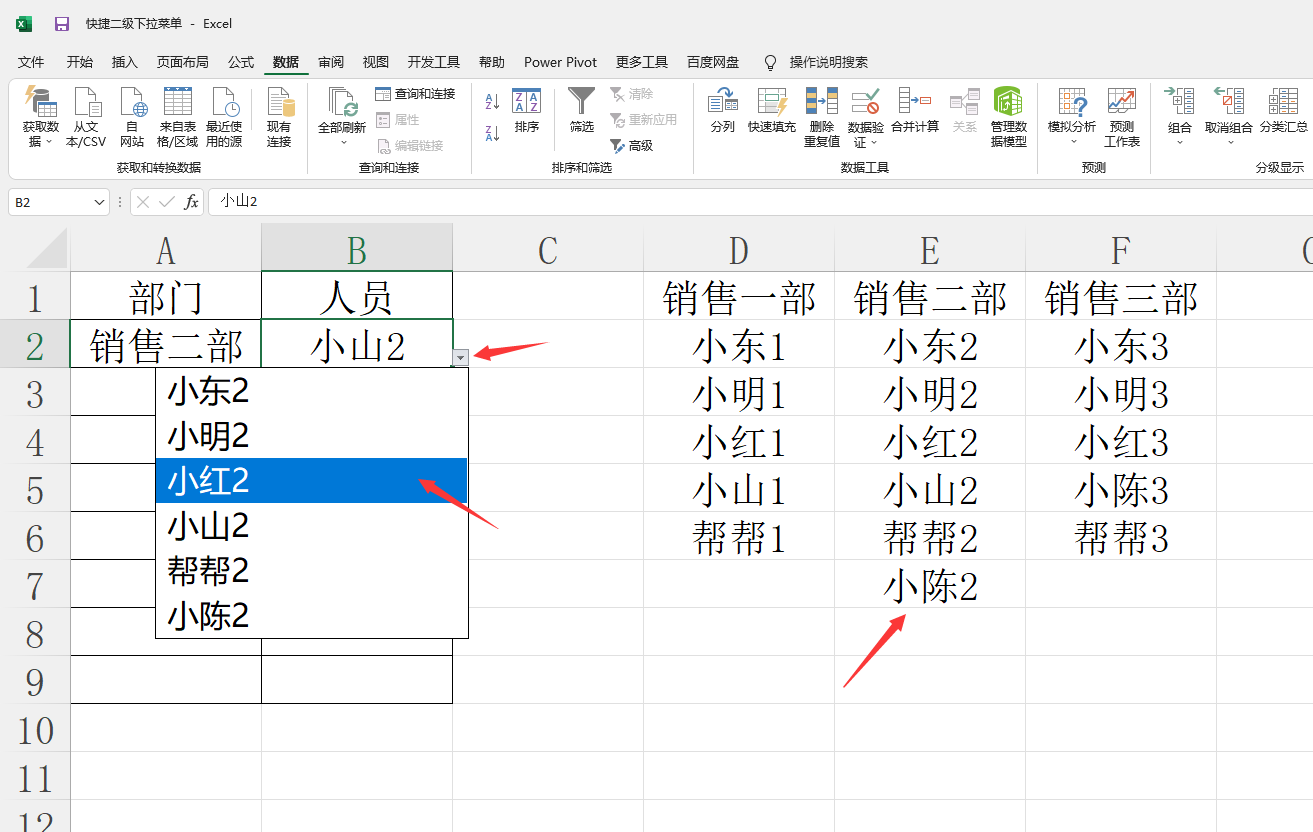This screenshot has width=1313, height=832.
Task: Expand 全部刷新 dropdown arrow
Action: [342, 143]
